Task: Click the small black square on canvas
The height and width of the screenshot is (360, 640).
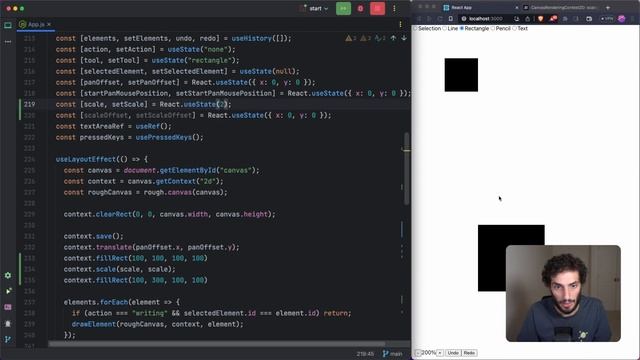Action: pyautogui.click(x=461, y=75)
